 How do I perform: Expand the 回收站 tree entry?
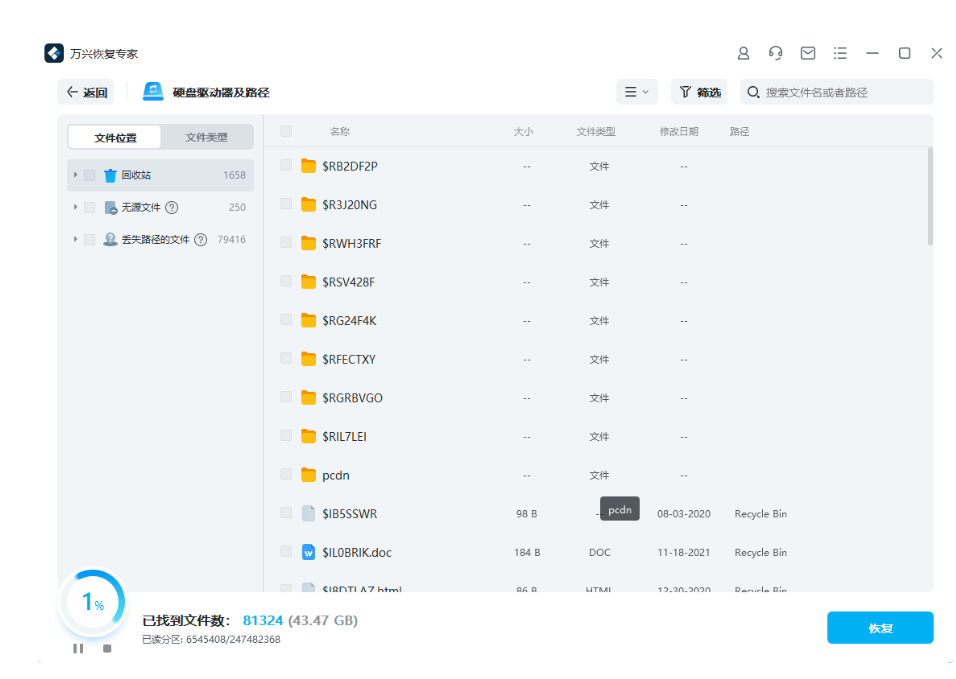pos(76,174)
